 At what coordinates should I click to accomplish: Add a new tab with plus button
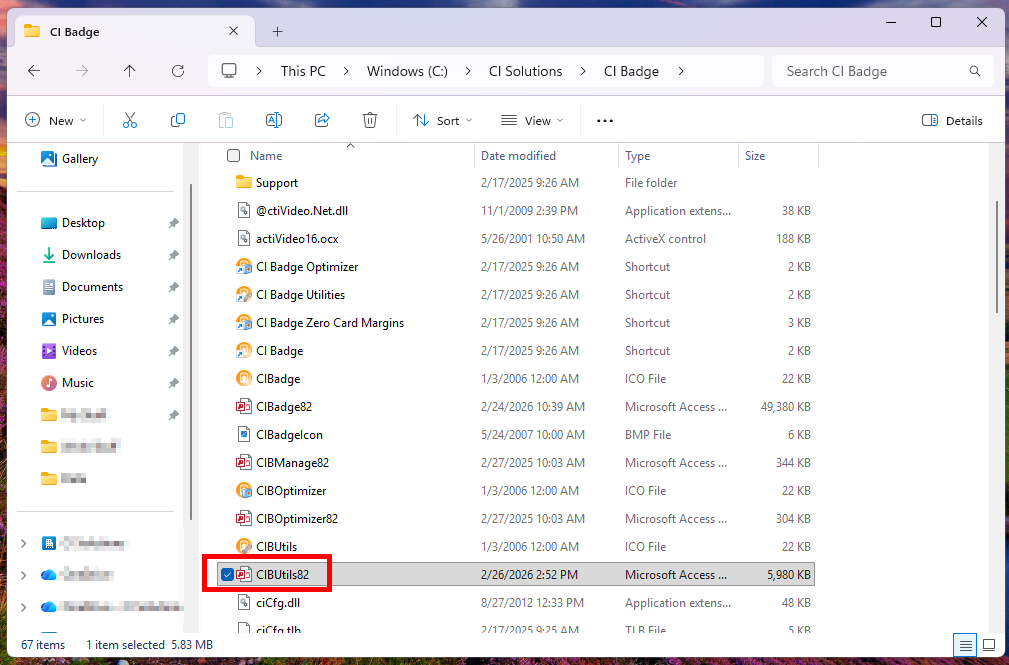tap(277, 31)
